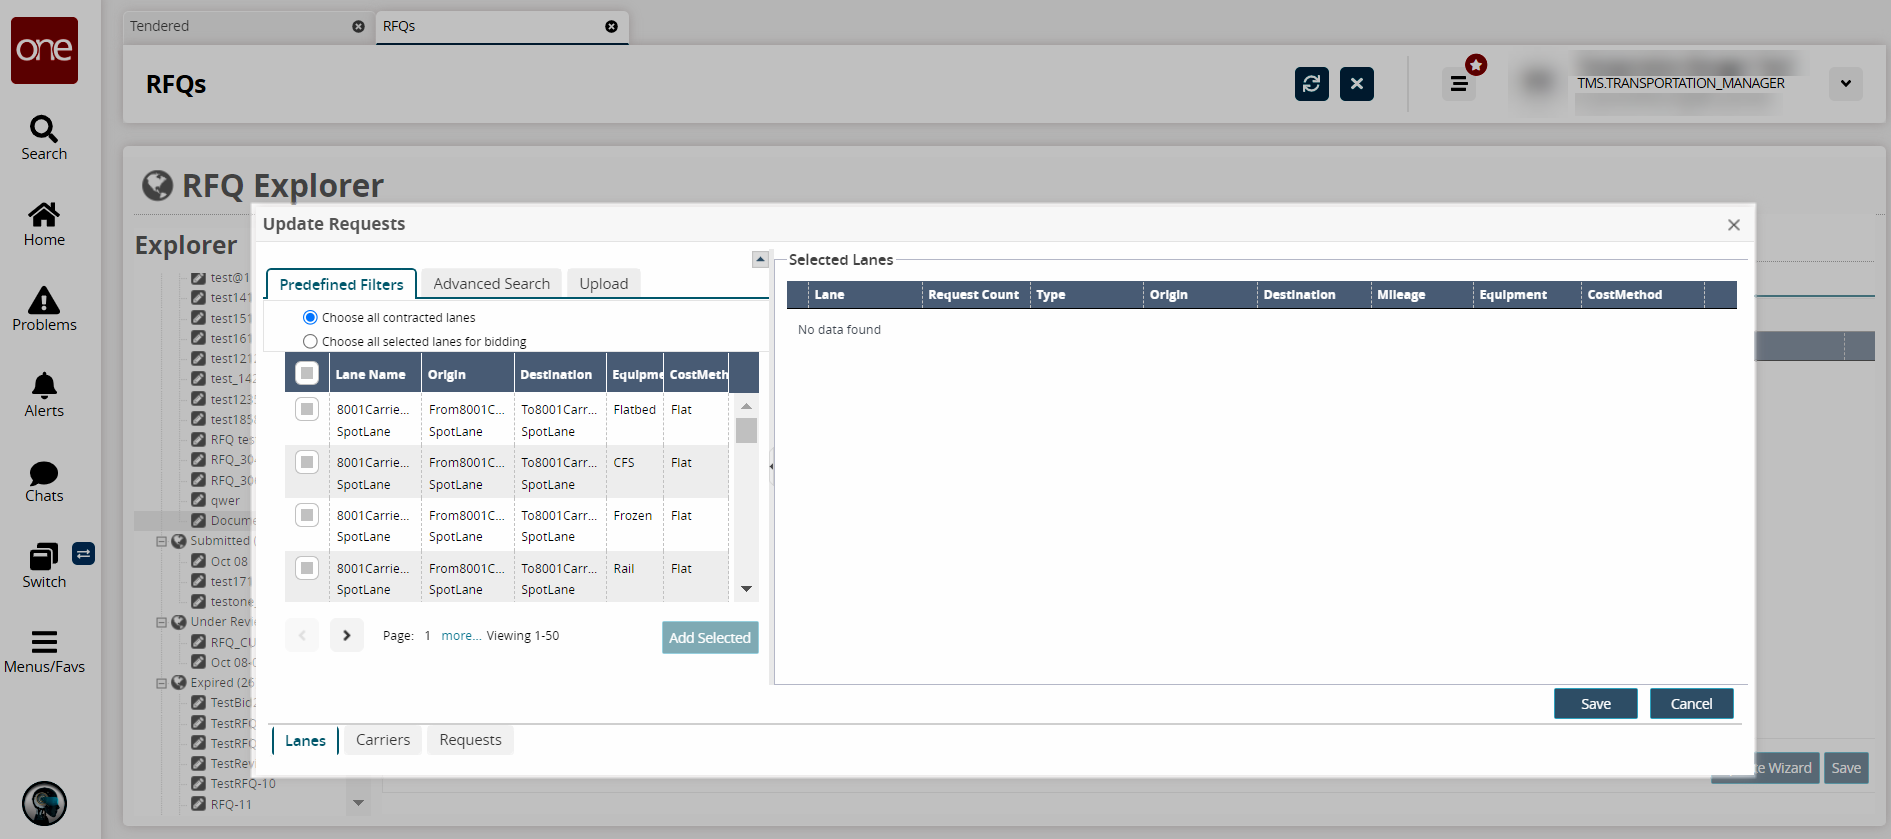Viewport: 1891px width, 839px height.
Task: Click the ONE logo icon
Action: pyautogui.click(x=44, y=50)
